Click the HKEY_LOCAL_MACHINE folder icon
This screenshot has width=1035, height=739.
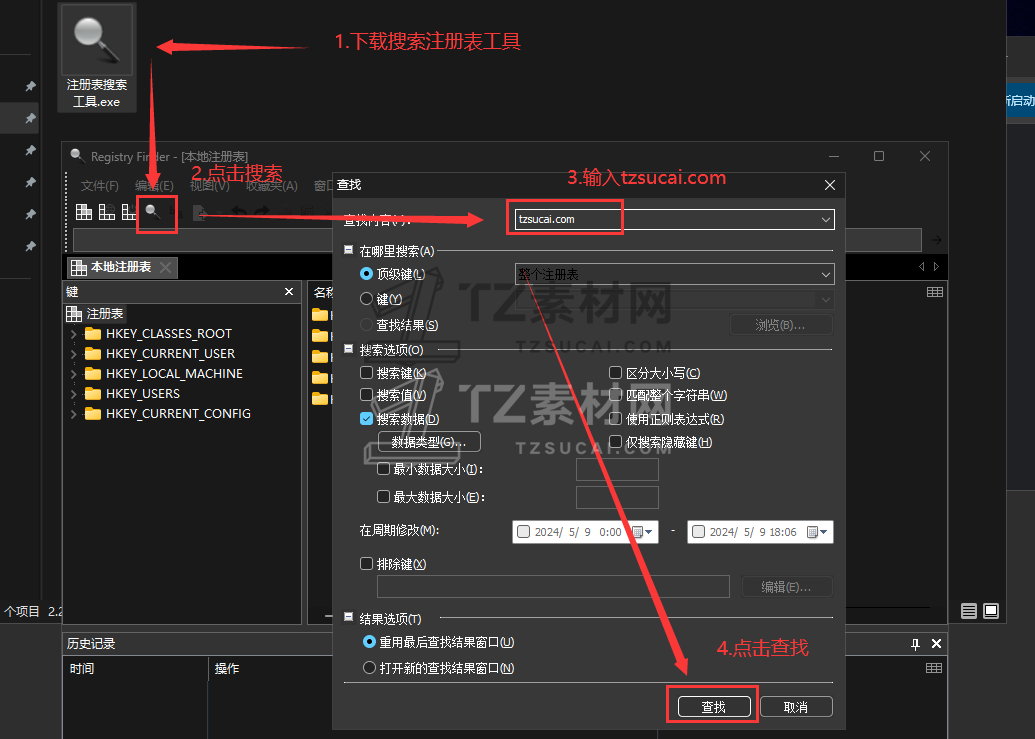pyautogui.click(x=93, y=373)
